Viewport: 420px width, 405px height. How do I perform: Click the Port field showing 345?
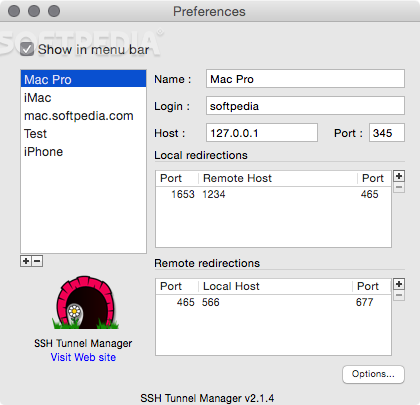tap(387, 133)
